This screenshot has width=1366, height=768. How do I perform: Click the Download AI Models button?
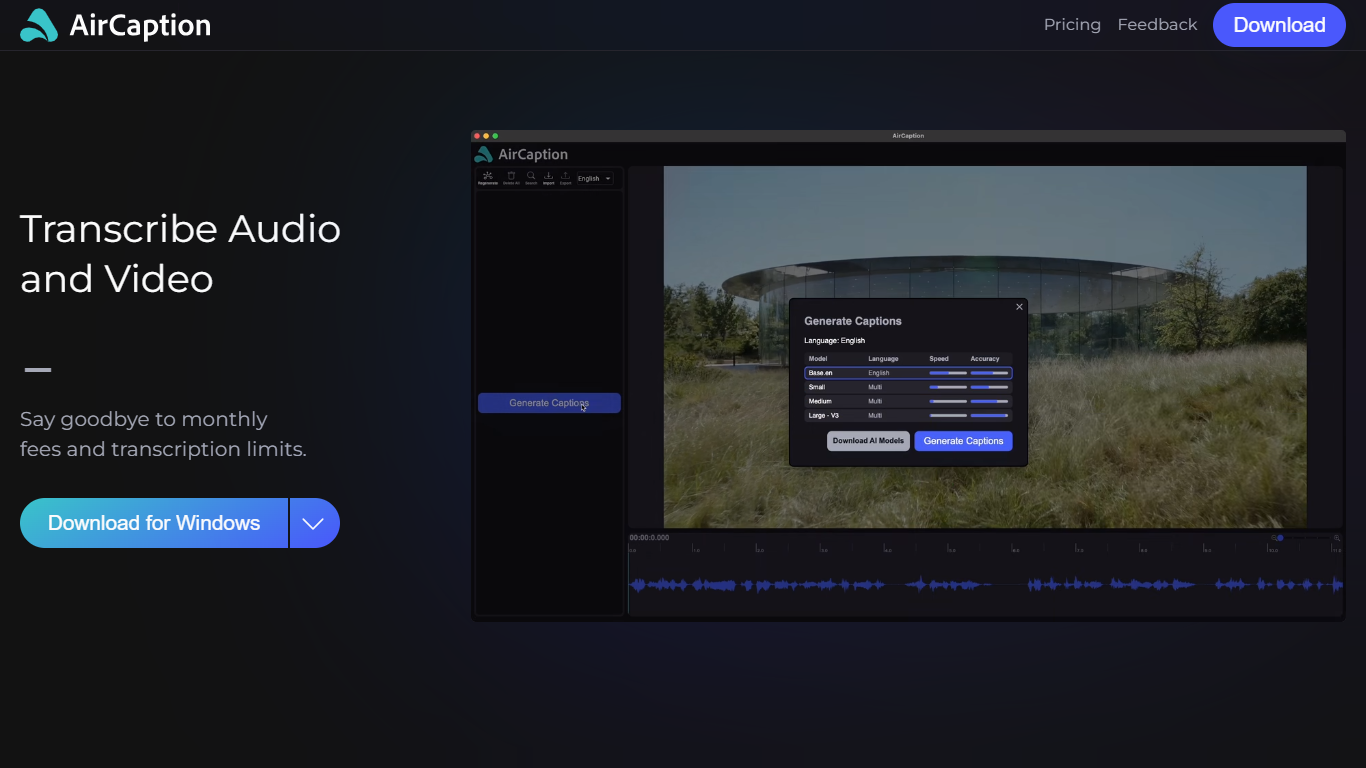[x=868, y=441]
